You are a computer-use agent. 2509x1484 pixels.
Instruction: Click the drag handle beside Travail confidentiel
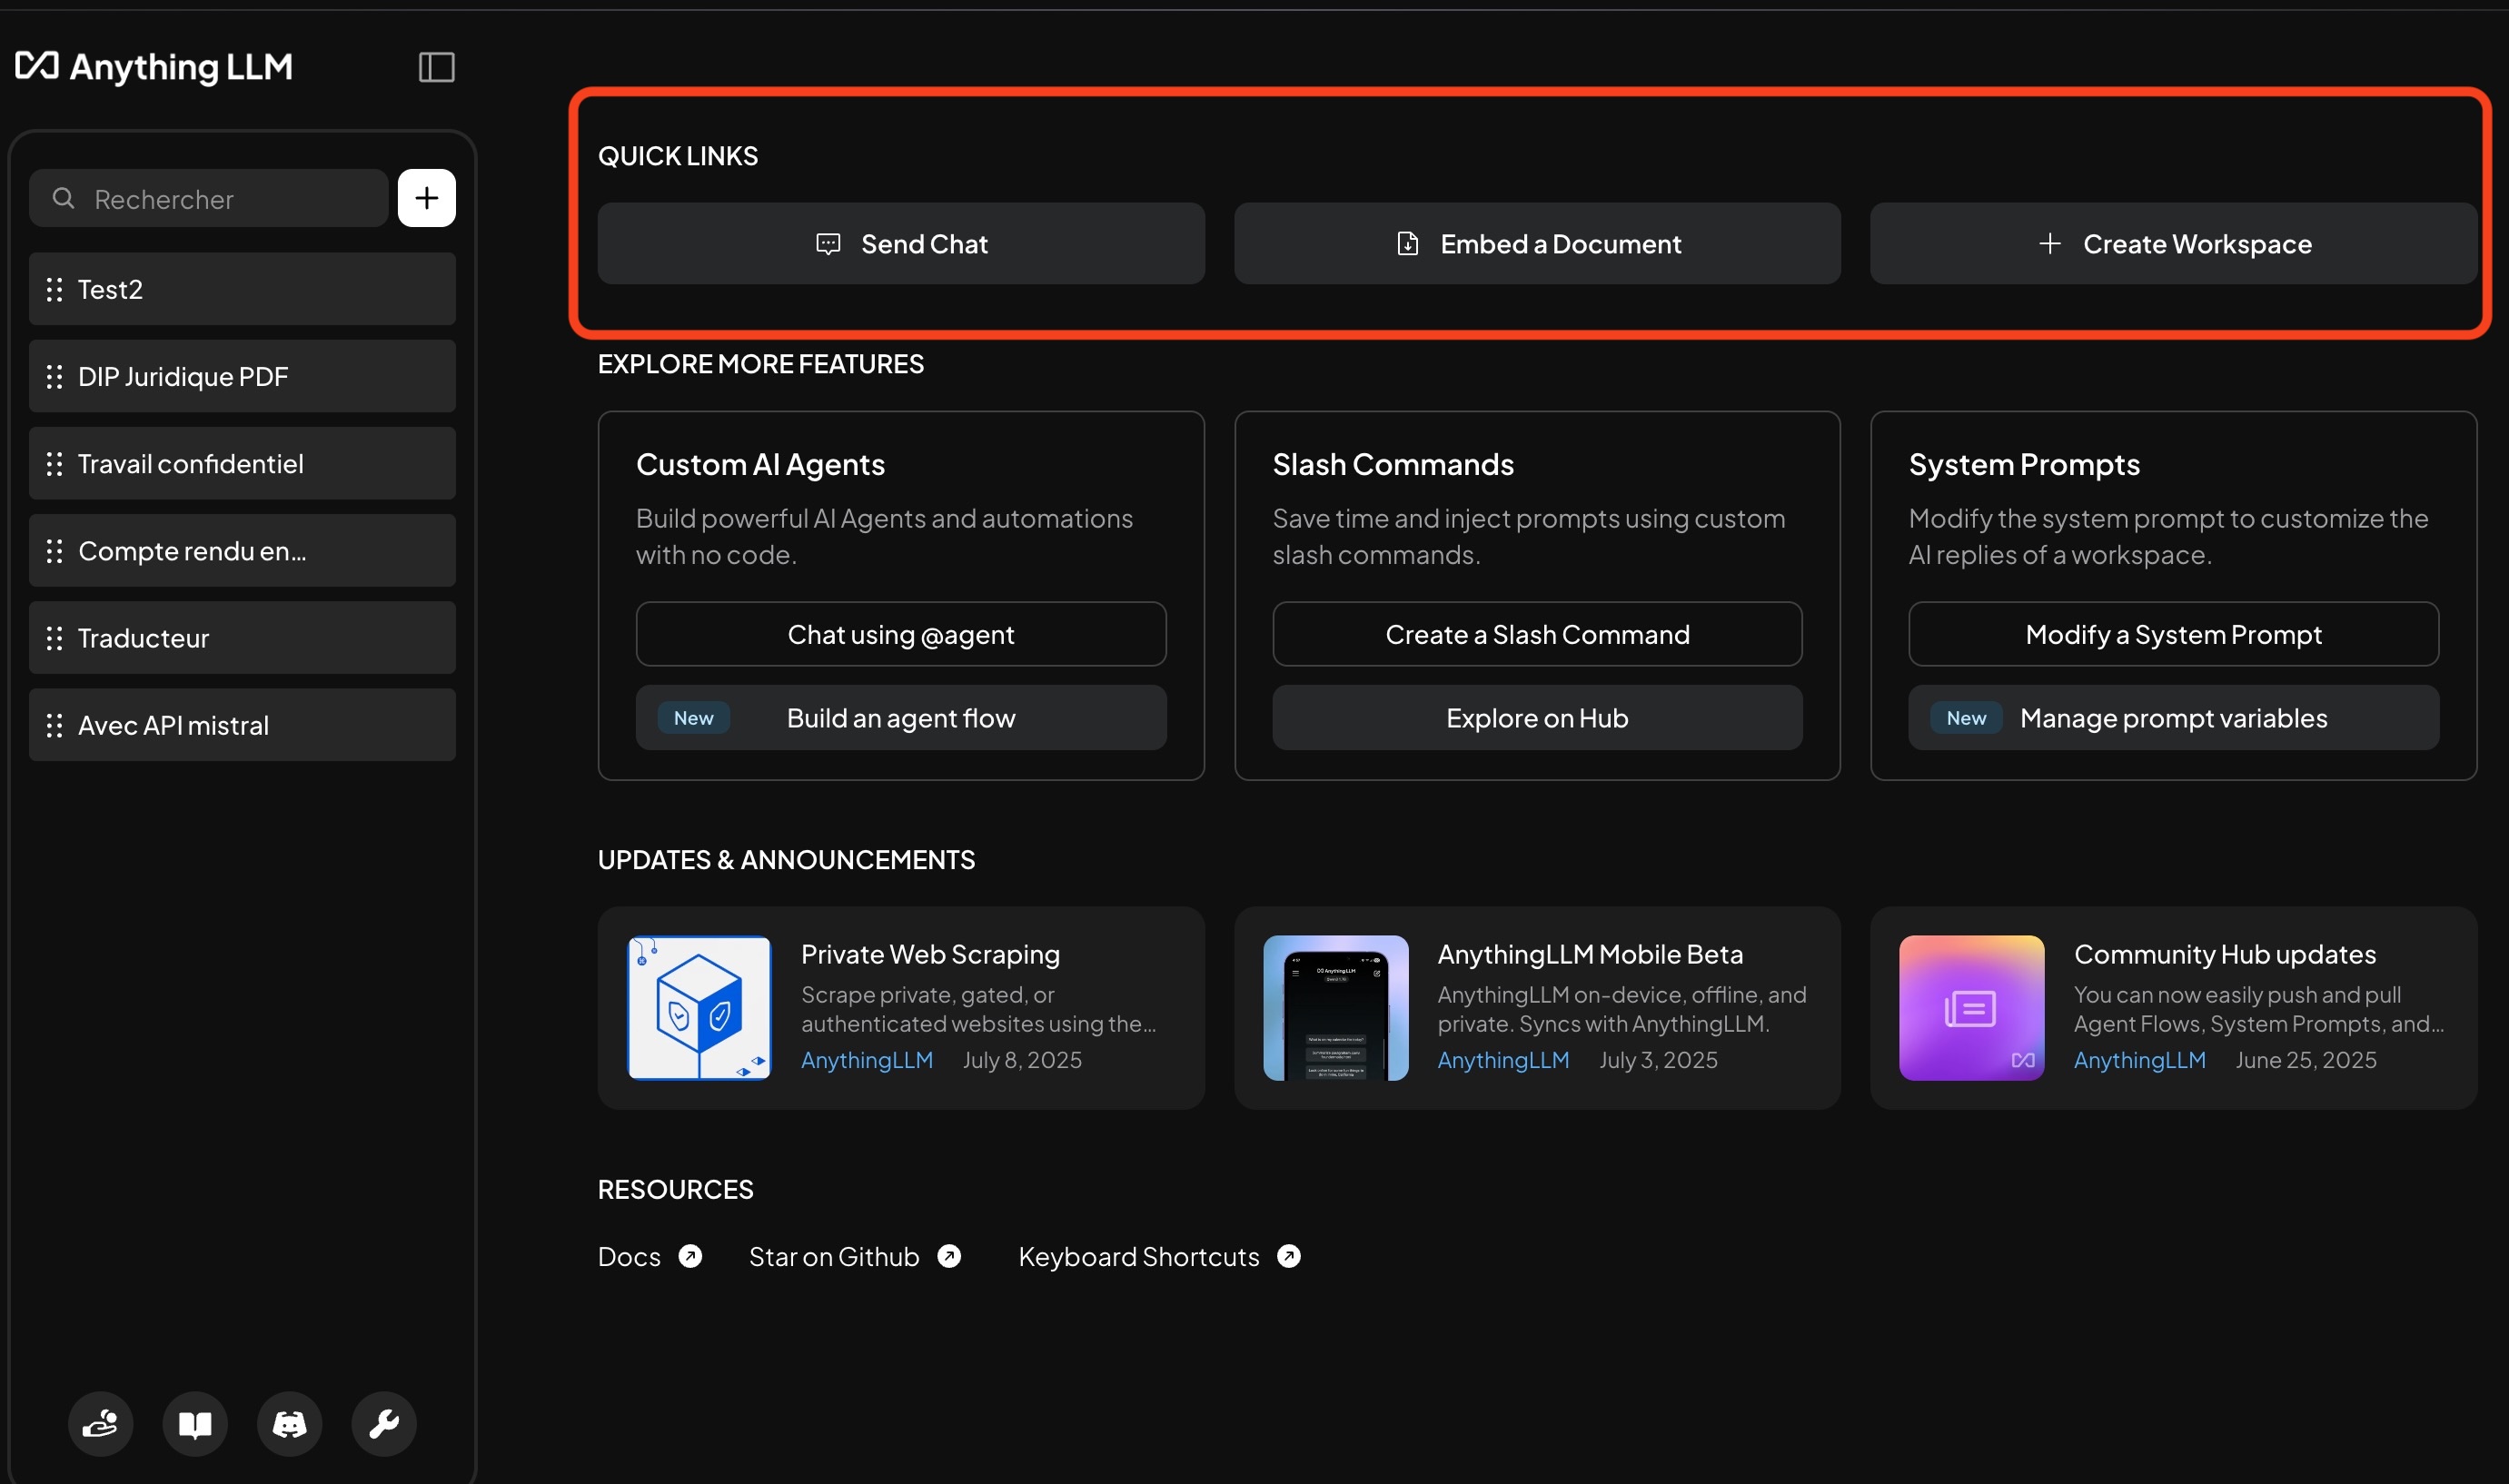(x=55, y=463)
